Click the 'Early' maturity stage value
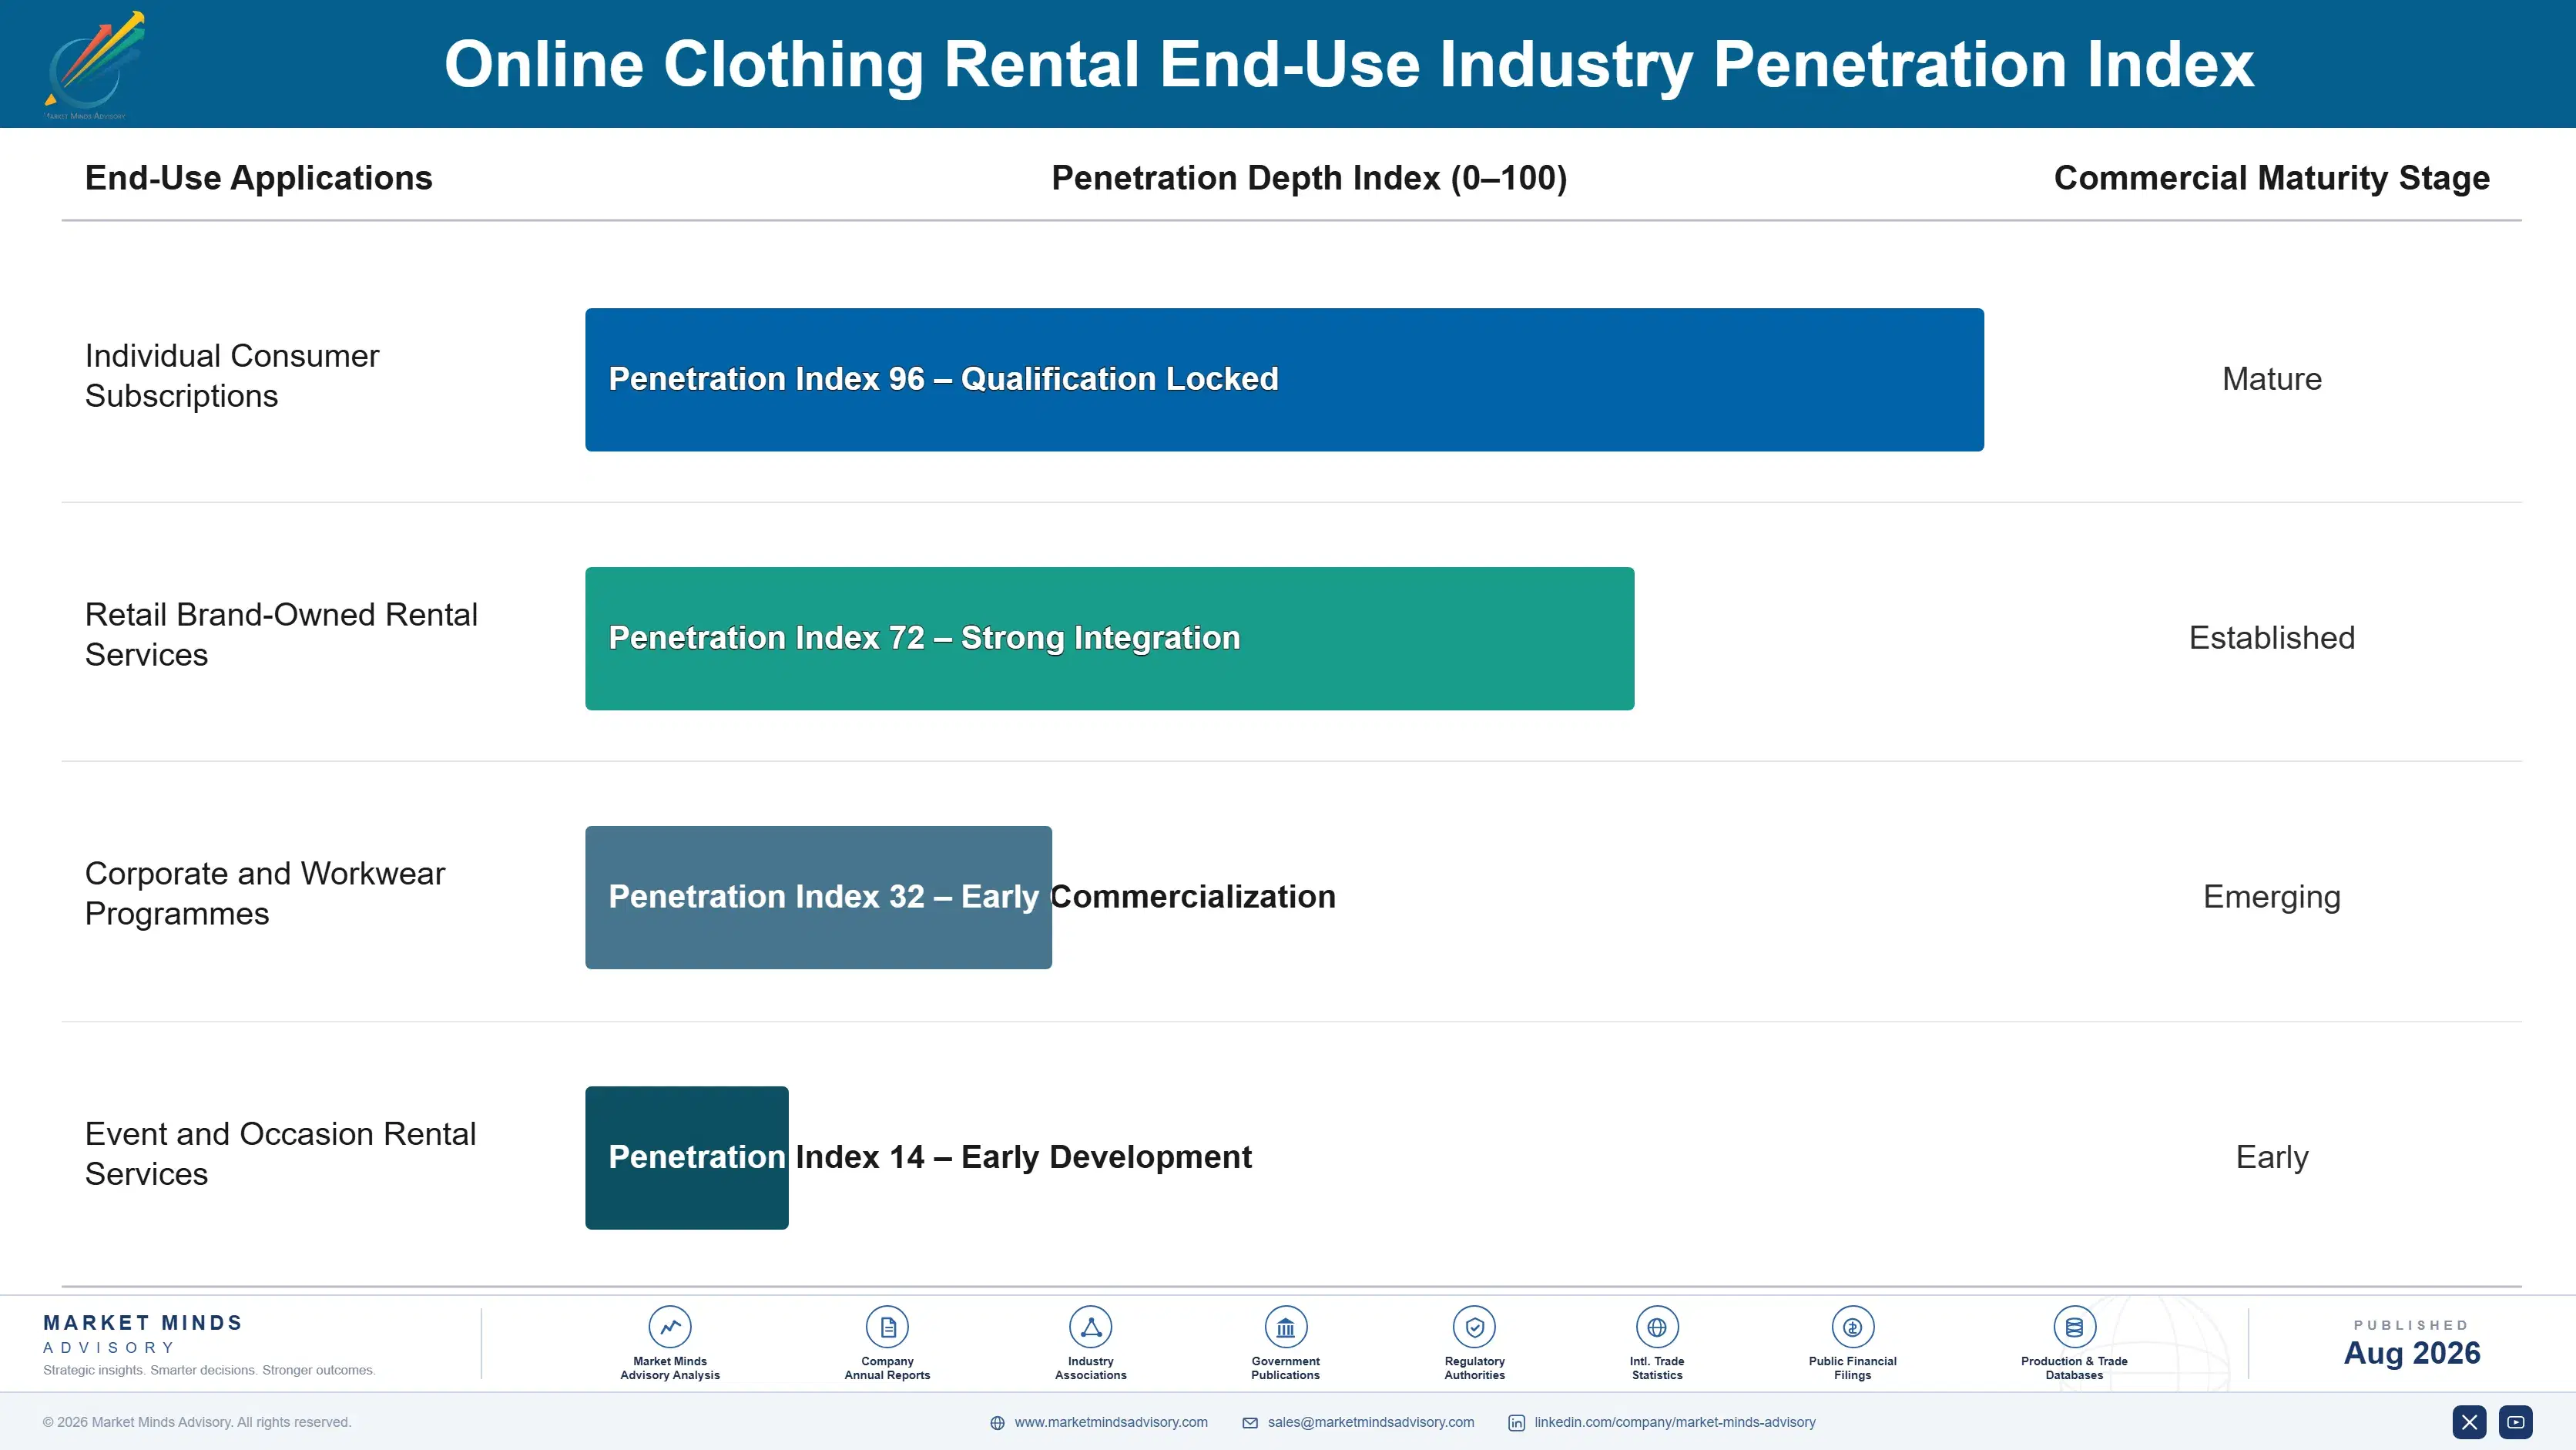Image resolution: width=2576 pixels, height=1450 pixels. click(2271, 1157)
